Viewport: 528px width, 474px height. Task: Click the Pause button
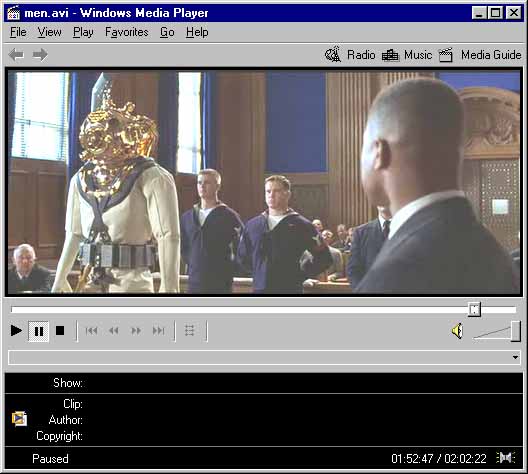39,331
